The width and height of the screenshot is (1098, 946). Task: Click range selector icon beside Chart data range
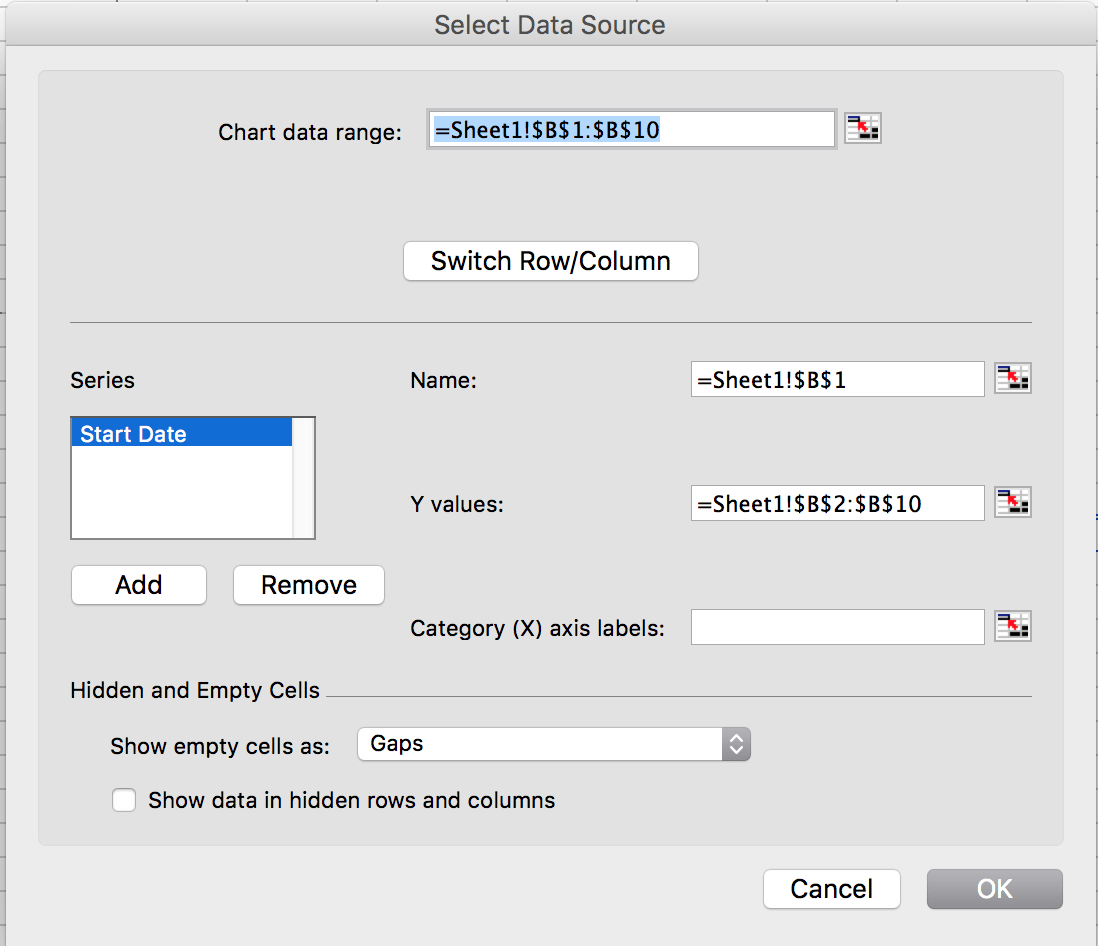tap(862, 128)
